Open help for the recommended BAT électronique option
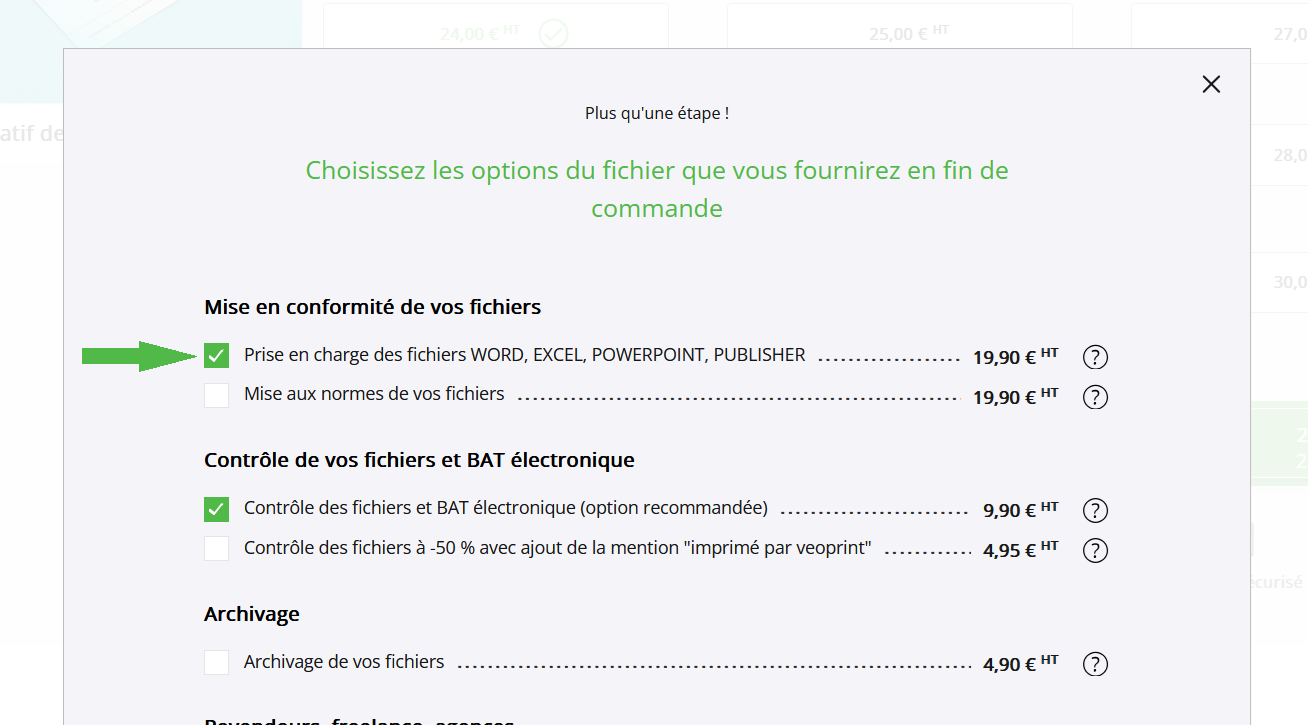Screen dimensions: 1308x725 (x=1096, y=511)
